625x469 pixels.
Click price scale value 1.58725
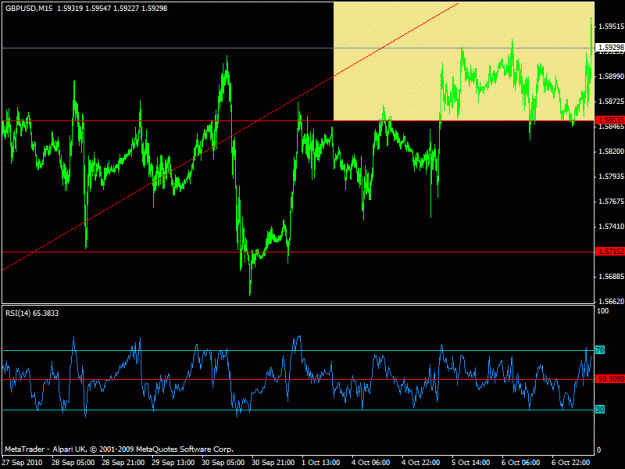611,102
